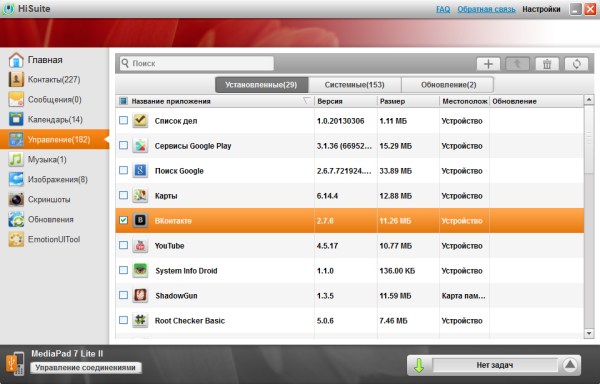Image resolution: width=600 pixels, height=384 pixels.
Task: Click the Управление соединениями button
Action: point(85,368)
